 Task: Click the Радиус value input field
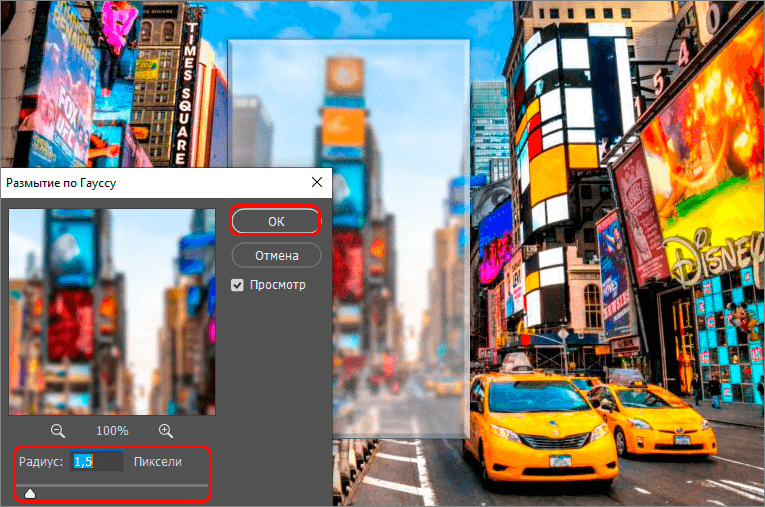97,461
